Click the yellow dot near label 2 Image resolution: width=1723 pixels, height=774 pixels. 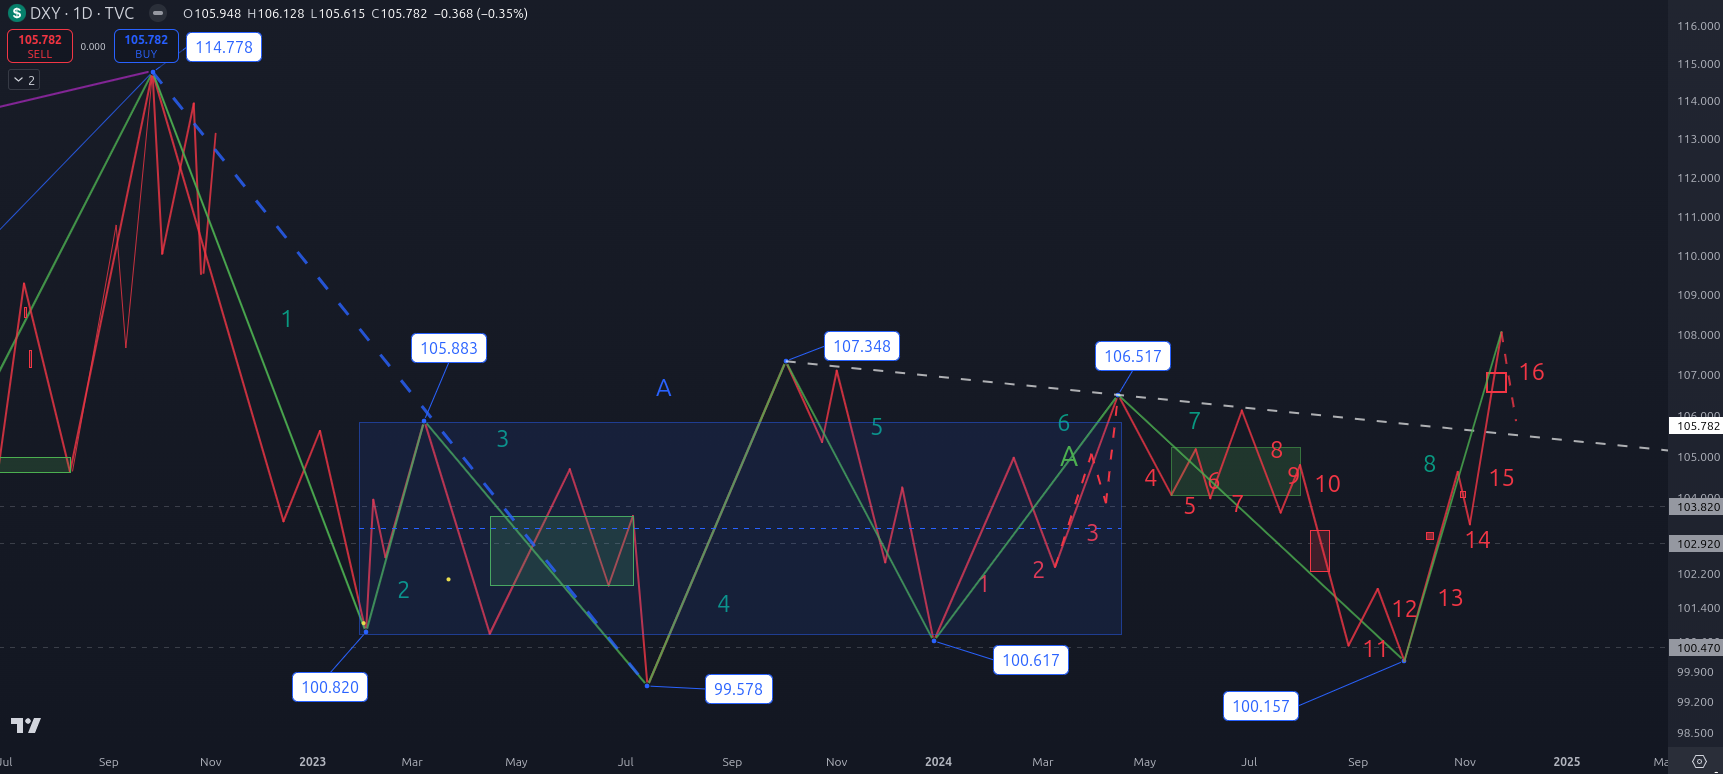point(448,579)
